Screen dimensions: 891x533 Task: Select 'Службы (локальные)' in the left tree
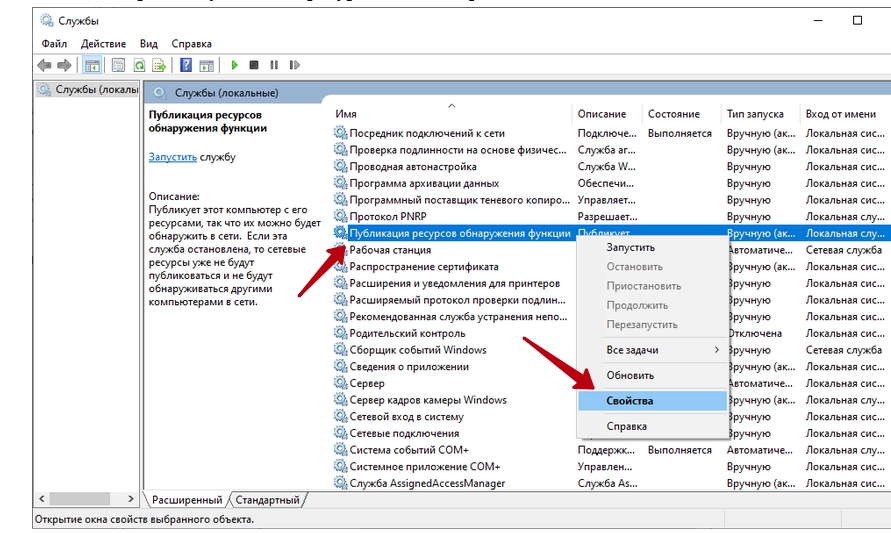88,90
